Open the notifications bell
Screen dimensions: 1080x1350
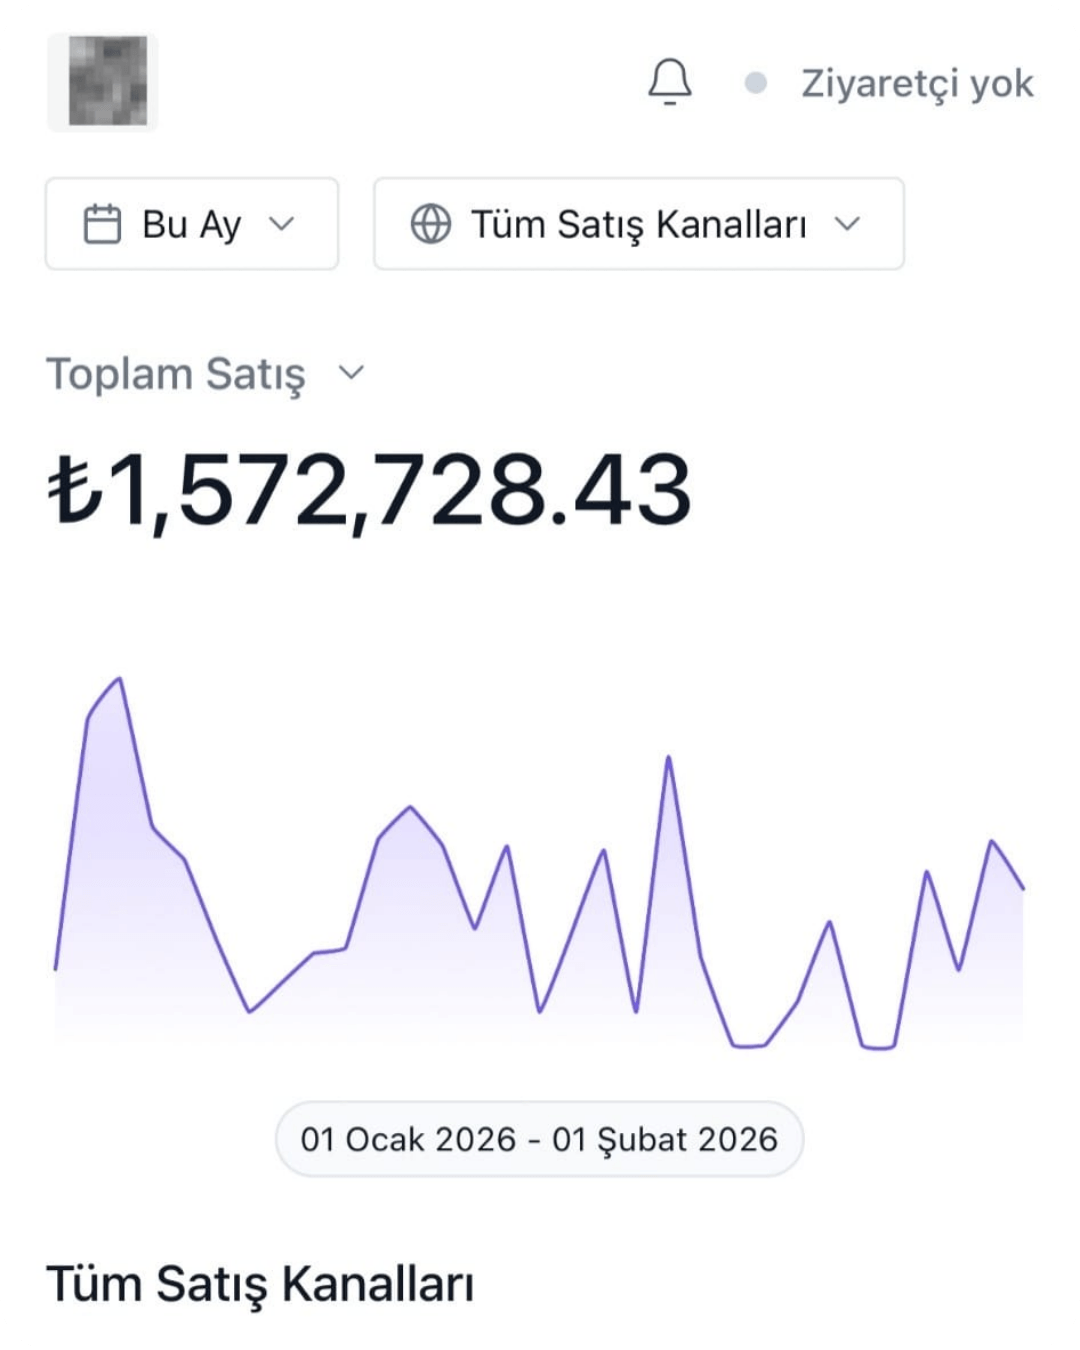pyautogui.click(x=670, y=82)
